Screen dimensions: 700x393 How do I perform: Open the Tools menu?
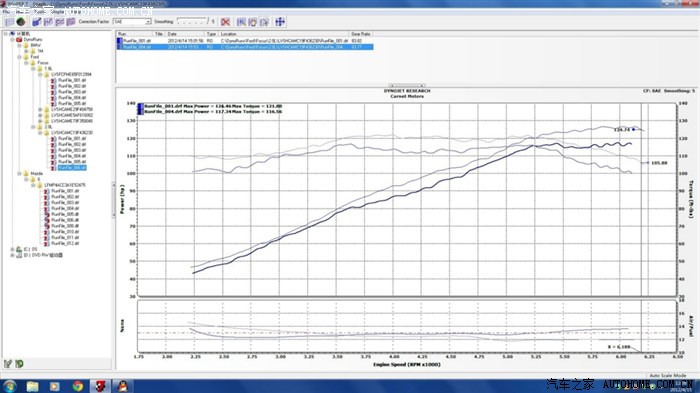pyautogui.click(x=39, y=12)
